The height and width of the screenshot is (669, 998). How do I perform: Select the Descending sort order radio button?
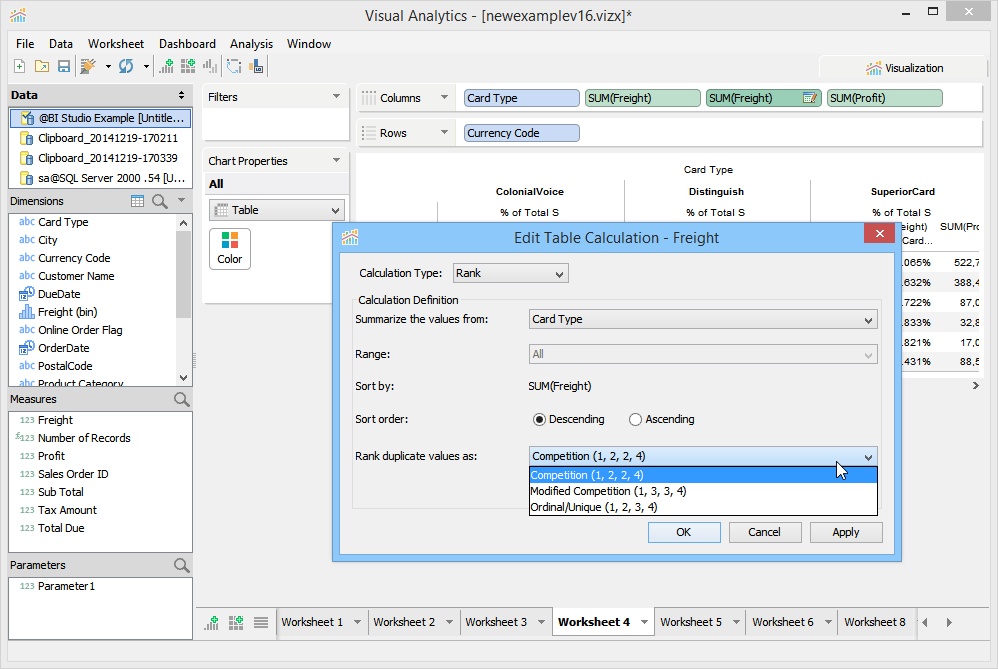click(x=540, y=419)
